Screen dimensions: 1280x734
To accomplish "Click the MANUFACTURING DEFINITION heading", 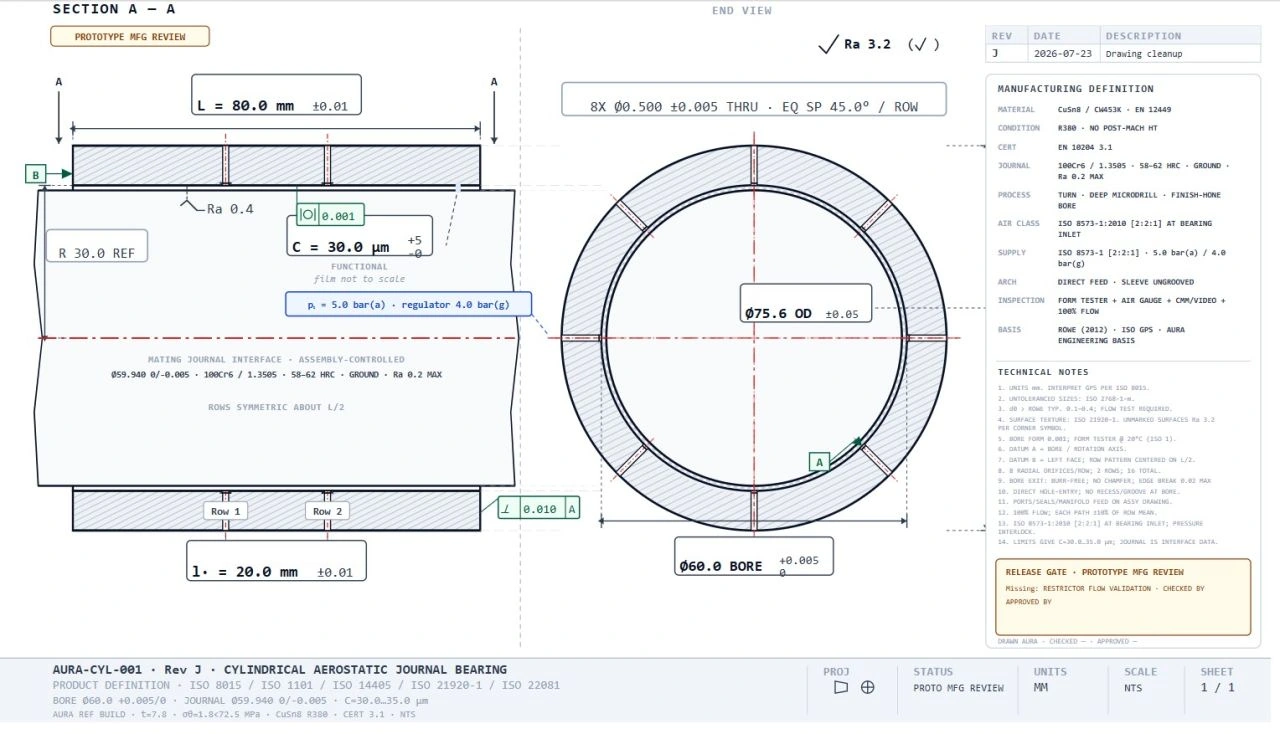I will point(1075,89).
